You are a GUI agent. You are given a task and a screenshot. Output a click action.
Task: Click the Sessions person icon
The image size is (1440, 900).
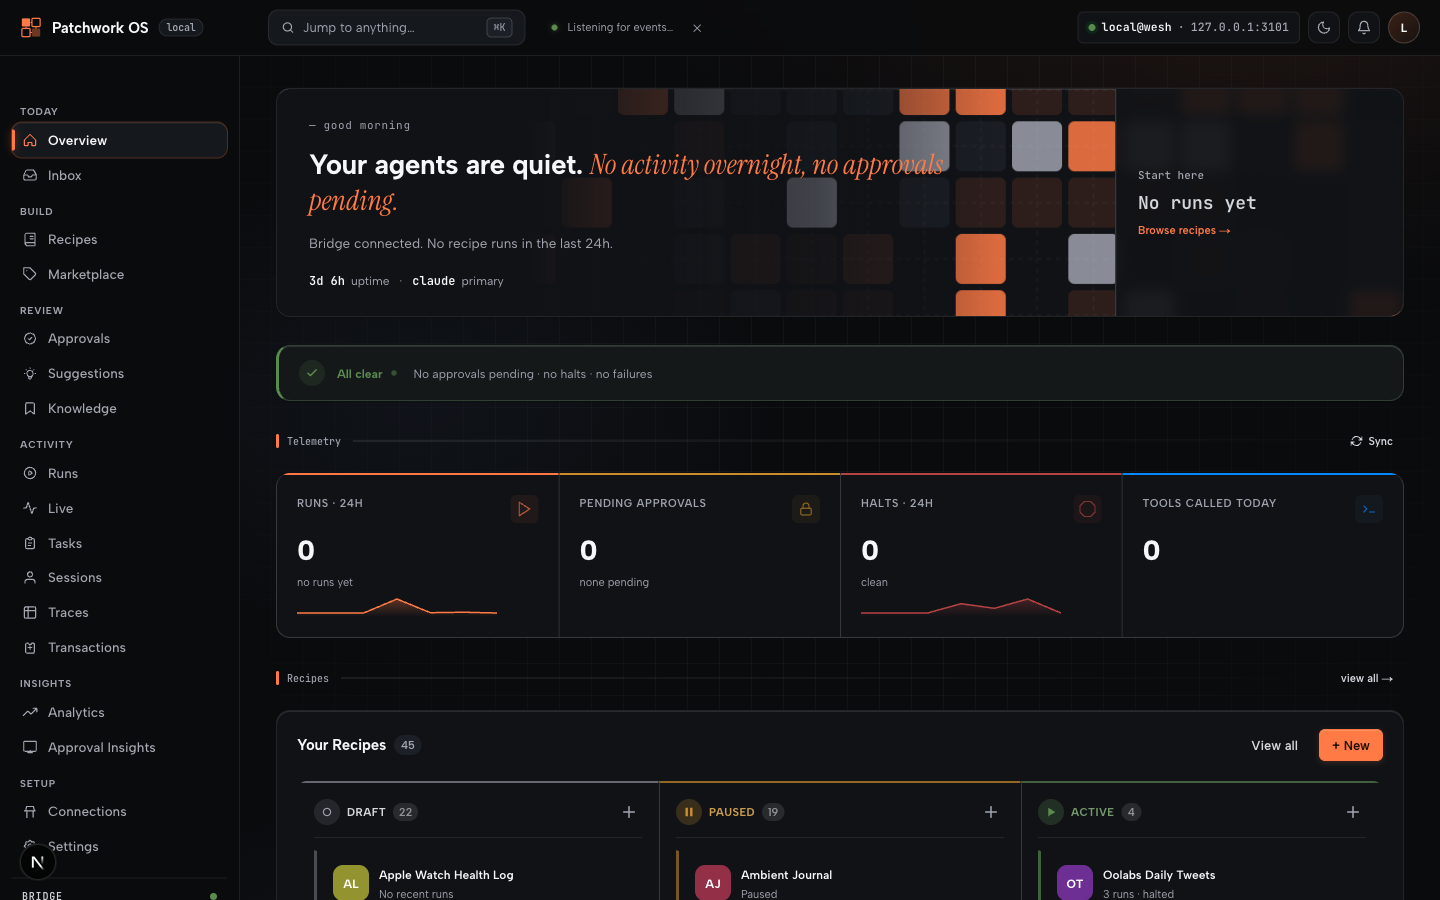(30, 578)
